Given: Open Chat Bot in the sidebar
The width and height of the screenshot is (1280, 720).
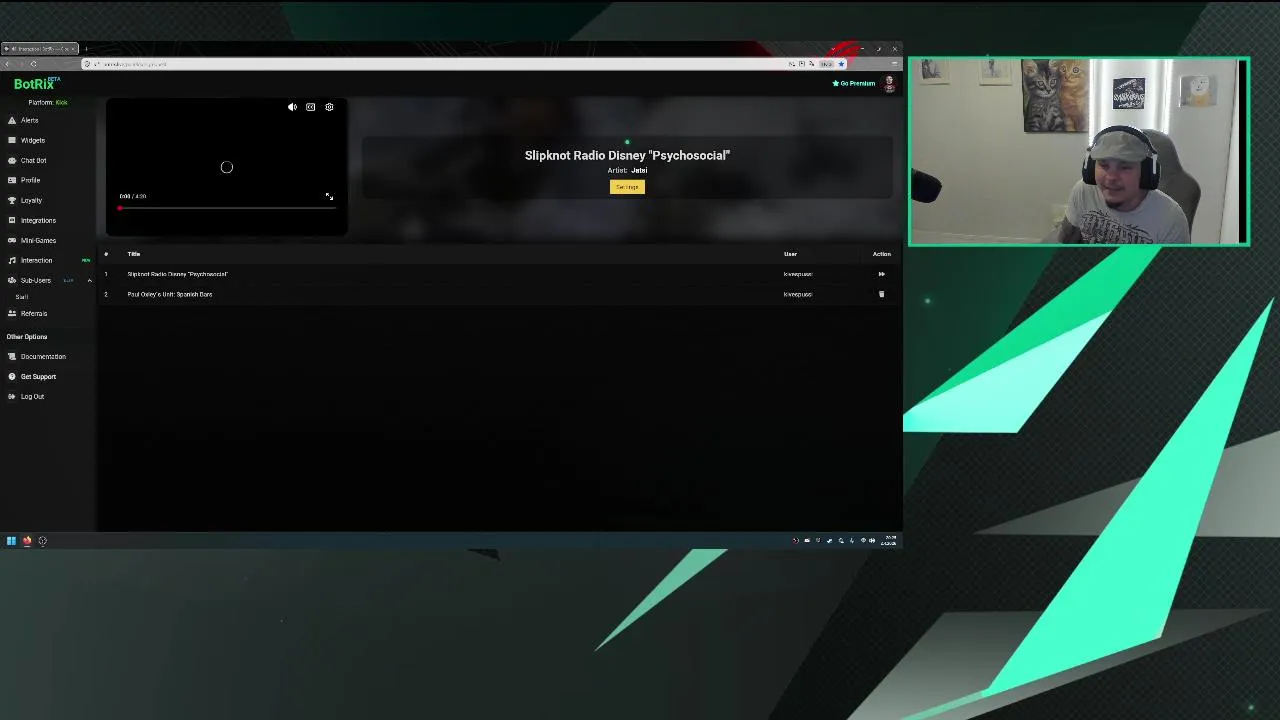Looking at the screenshot, I should coord(33,160).
